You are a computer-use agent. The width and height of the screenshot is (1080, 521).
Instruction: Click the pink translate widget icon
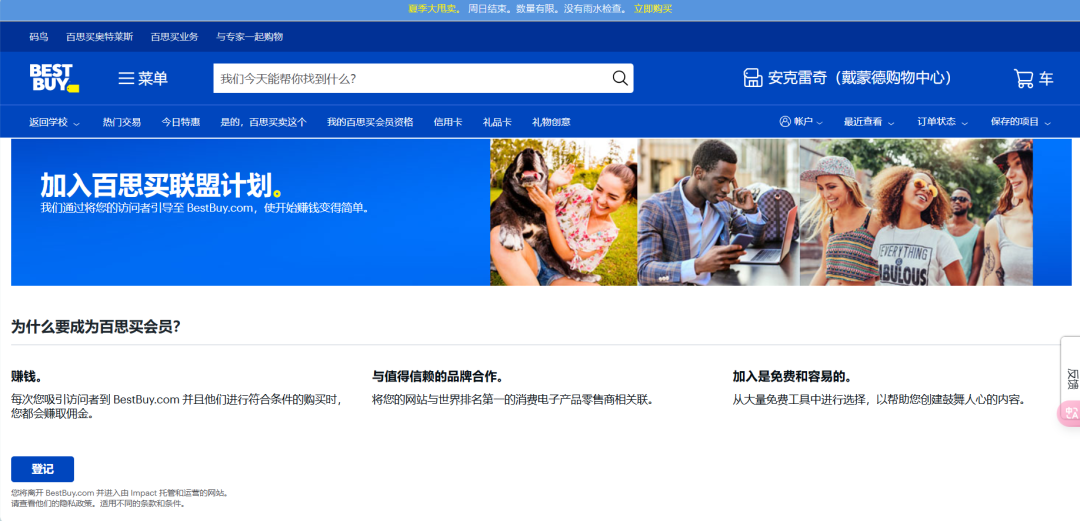[1070, 413]
